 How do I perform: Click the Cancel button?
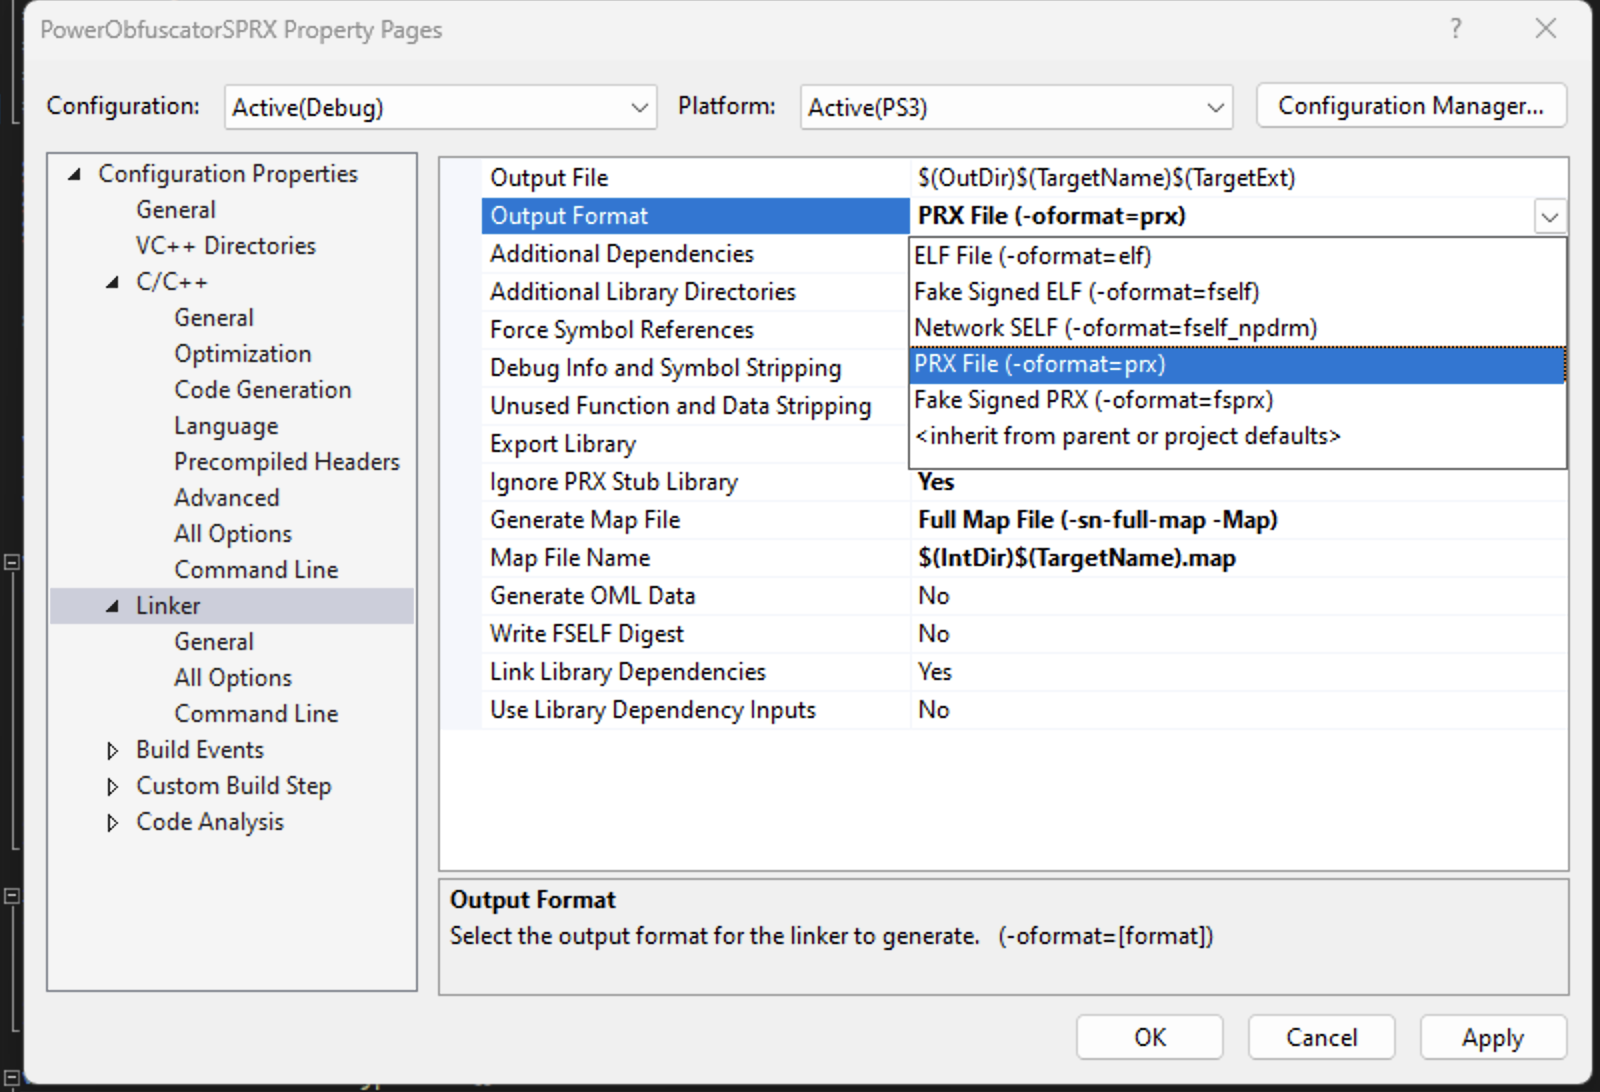pos(1321,1037)
